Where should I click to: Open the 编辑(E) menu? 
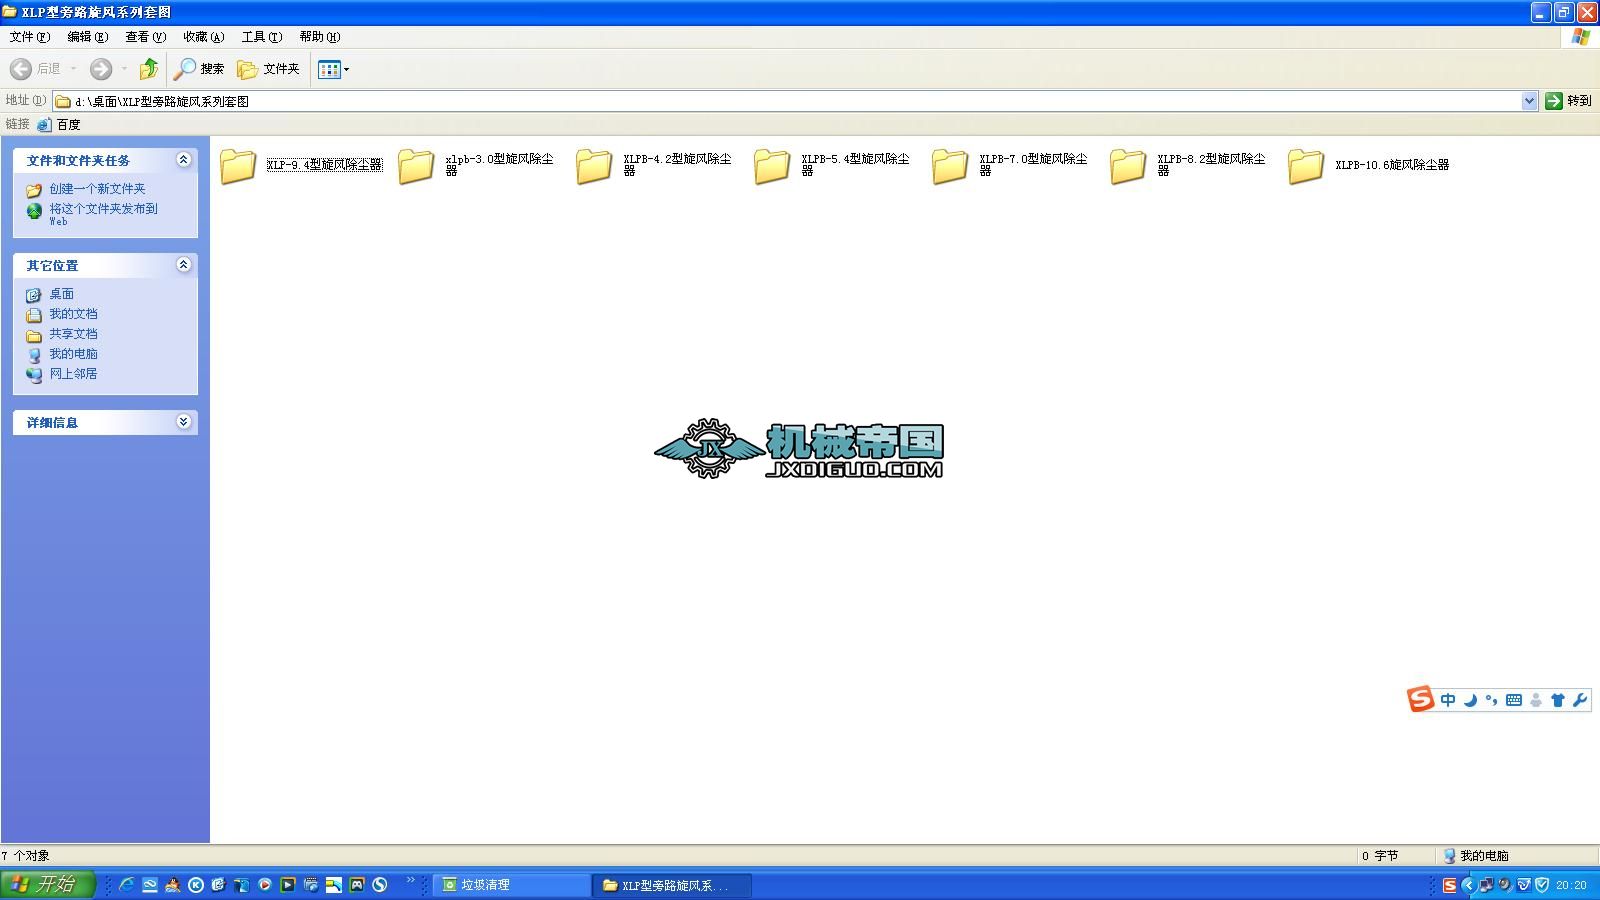tap(88, 37)
